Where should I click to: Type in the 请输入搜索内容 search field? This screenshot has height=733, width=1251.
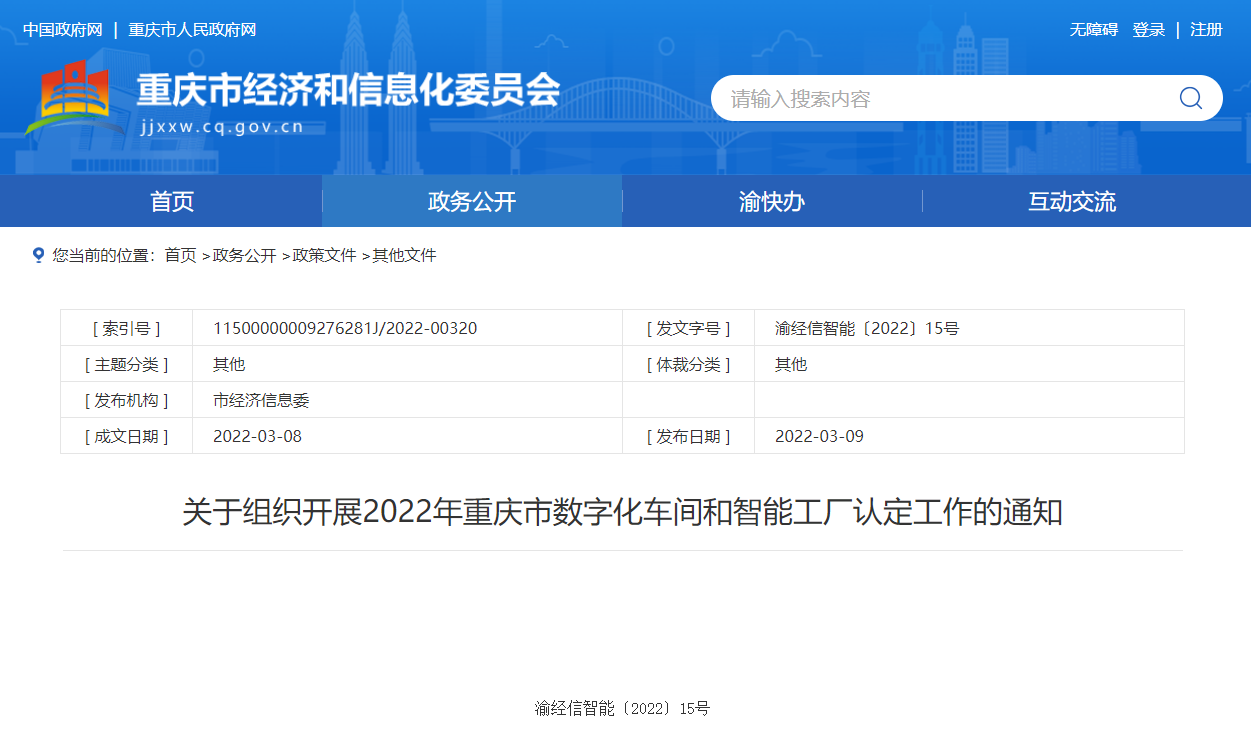(940, 99)
